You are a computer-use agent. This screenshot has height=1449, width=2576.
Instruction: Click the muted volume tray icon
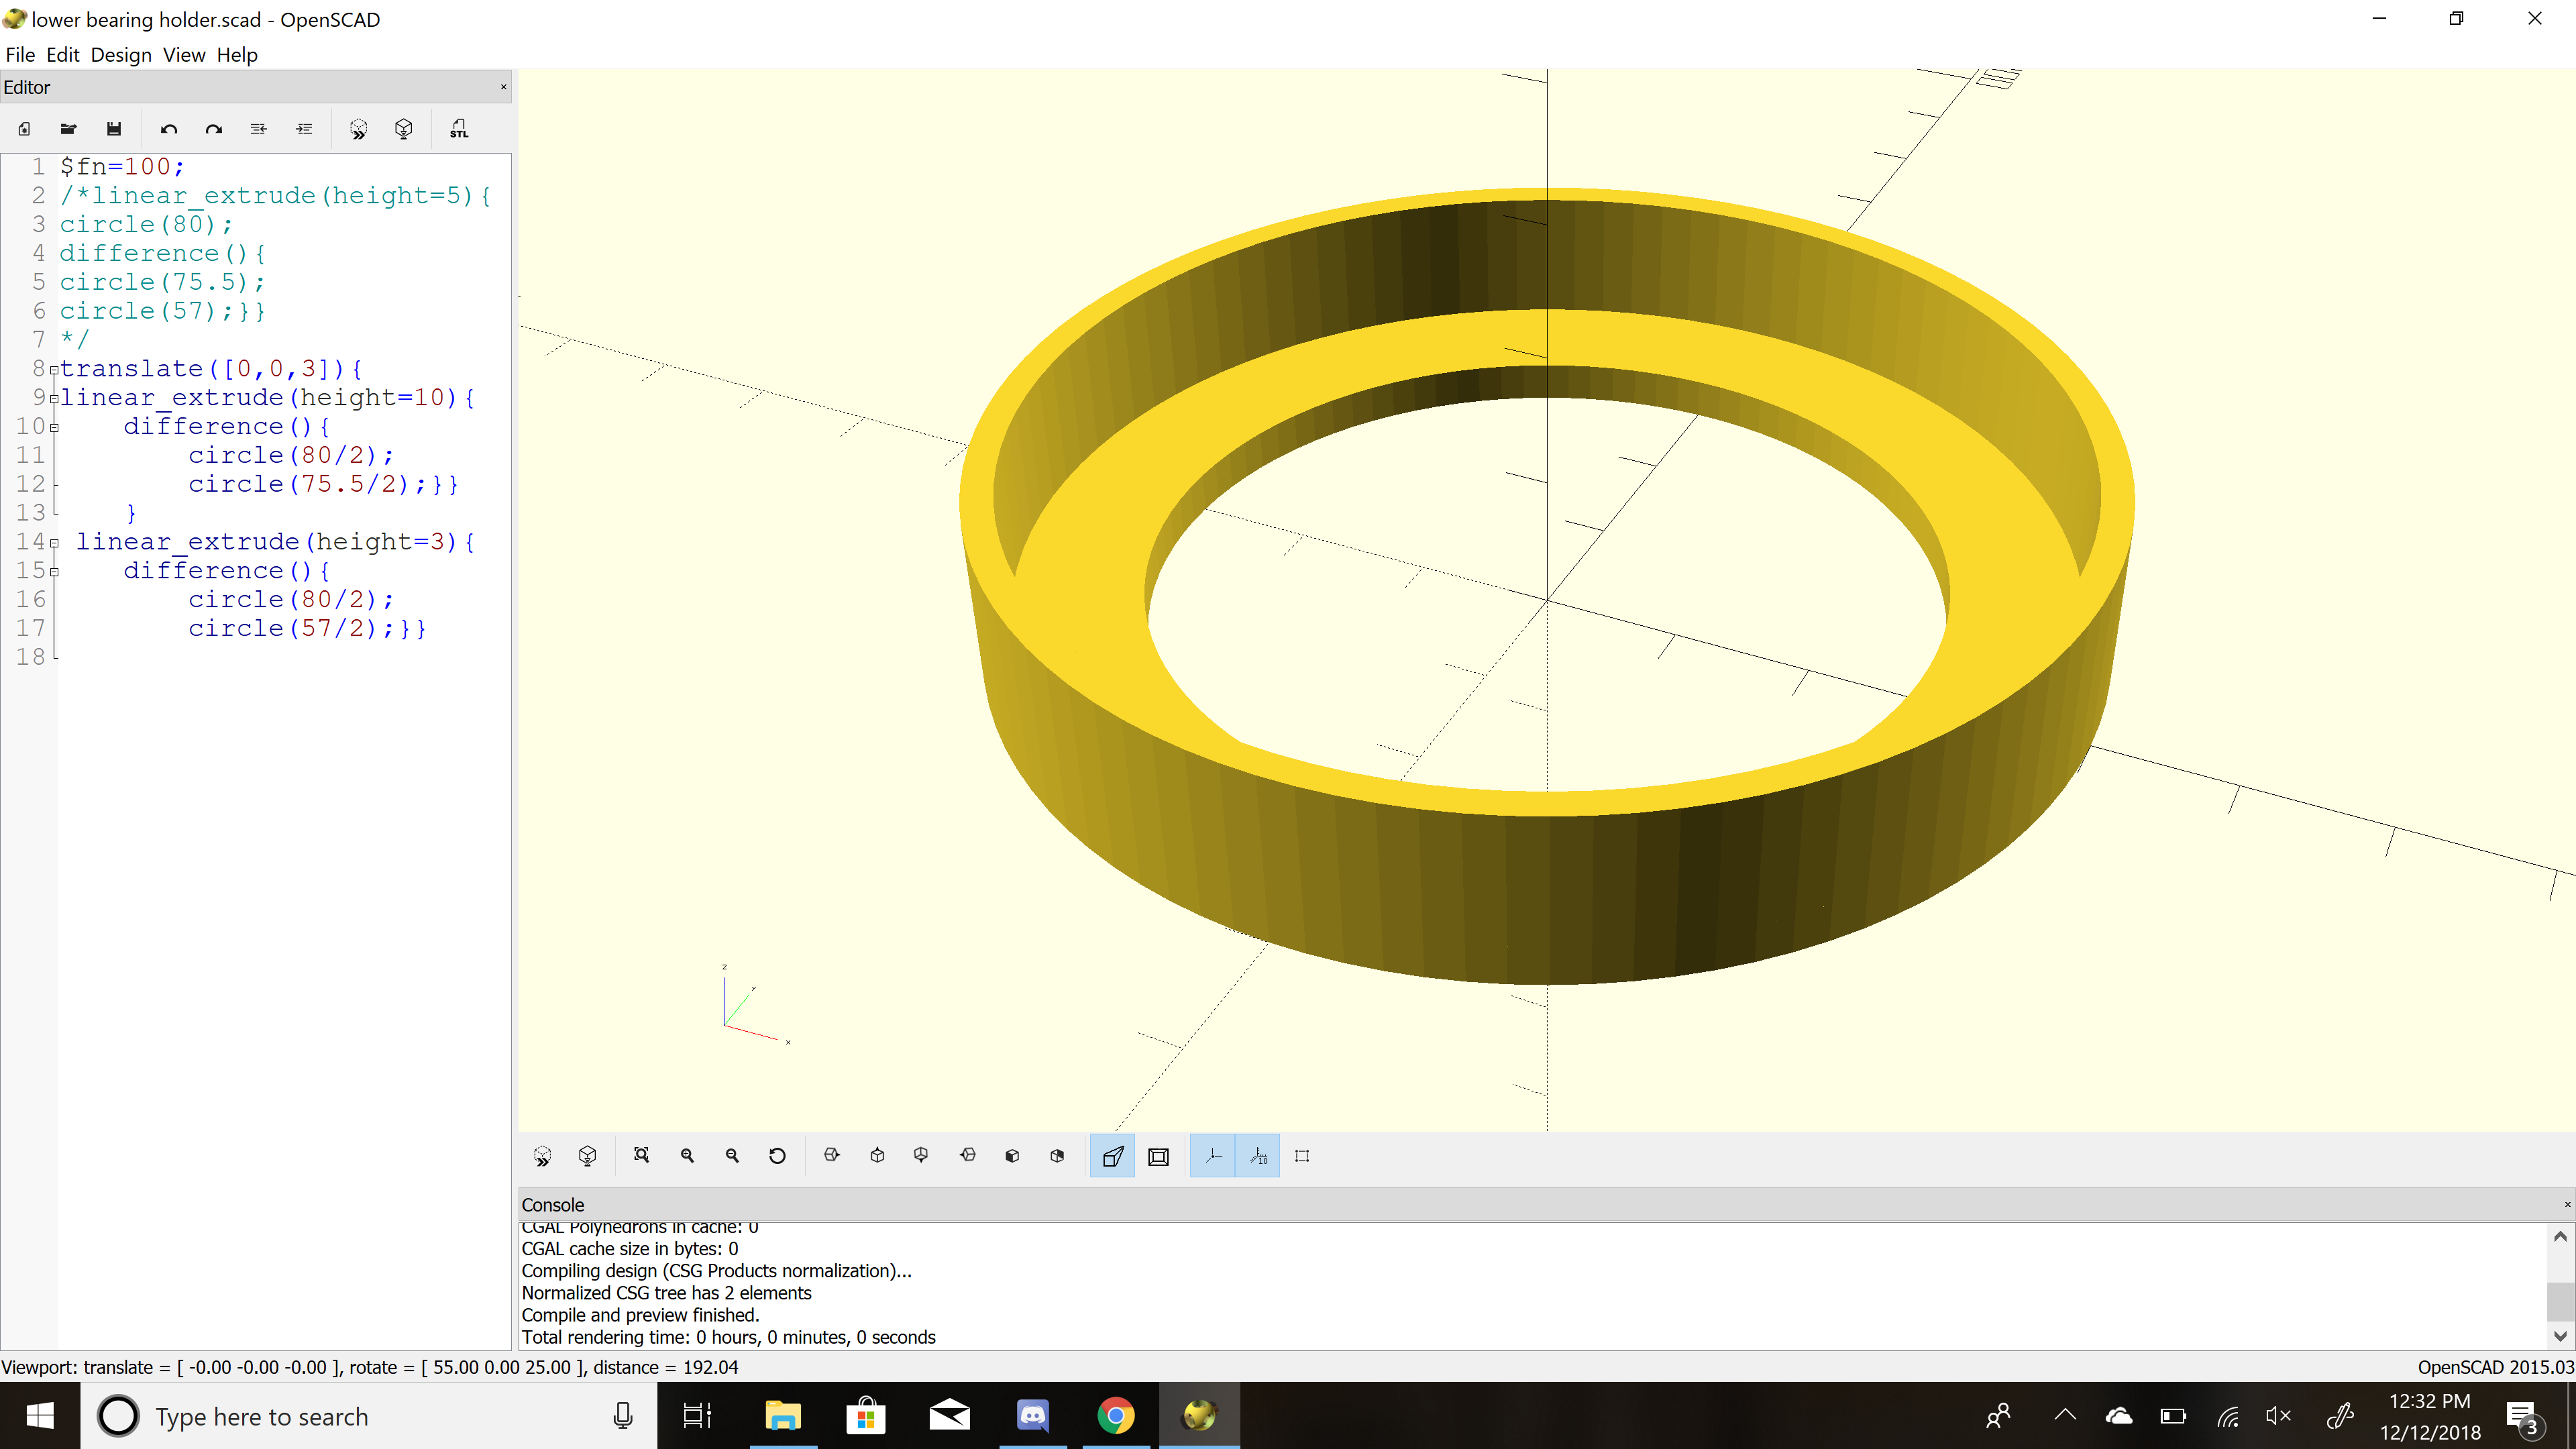(2278, 1416)
